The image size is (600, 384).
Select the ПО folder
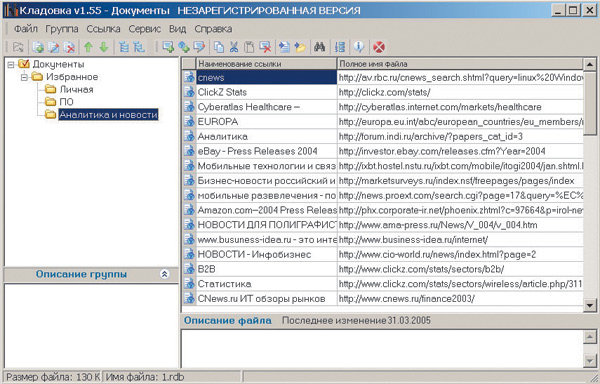click(66, 102)
